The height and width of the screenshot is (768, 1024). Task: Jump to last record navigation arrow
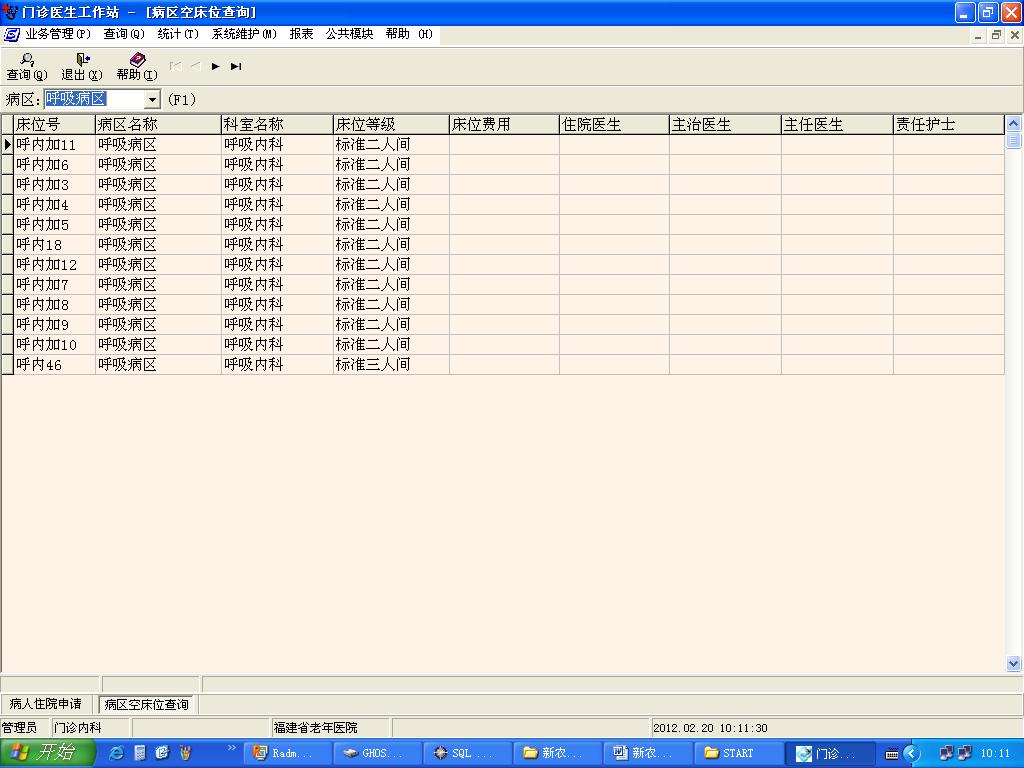click(x=236, y=66)
